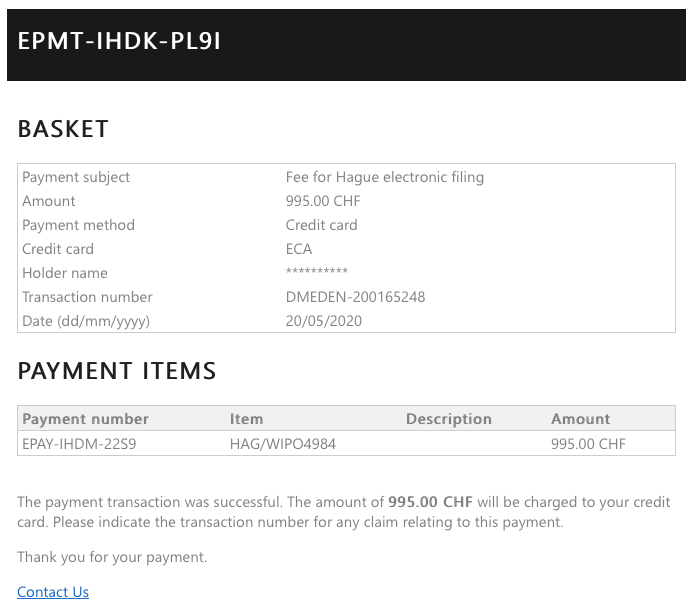Click the PAYMENT ITEMS section heading
The width and height of the screenshot is (692, 610).
point(117,371)
